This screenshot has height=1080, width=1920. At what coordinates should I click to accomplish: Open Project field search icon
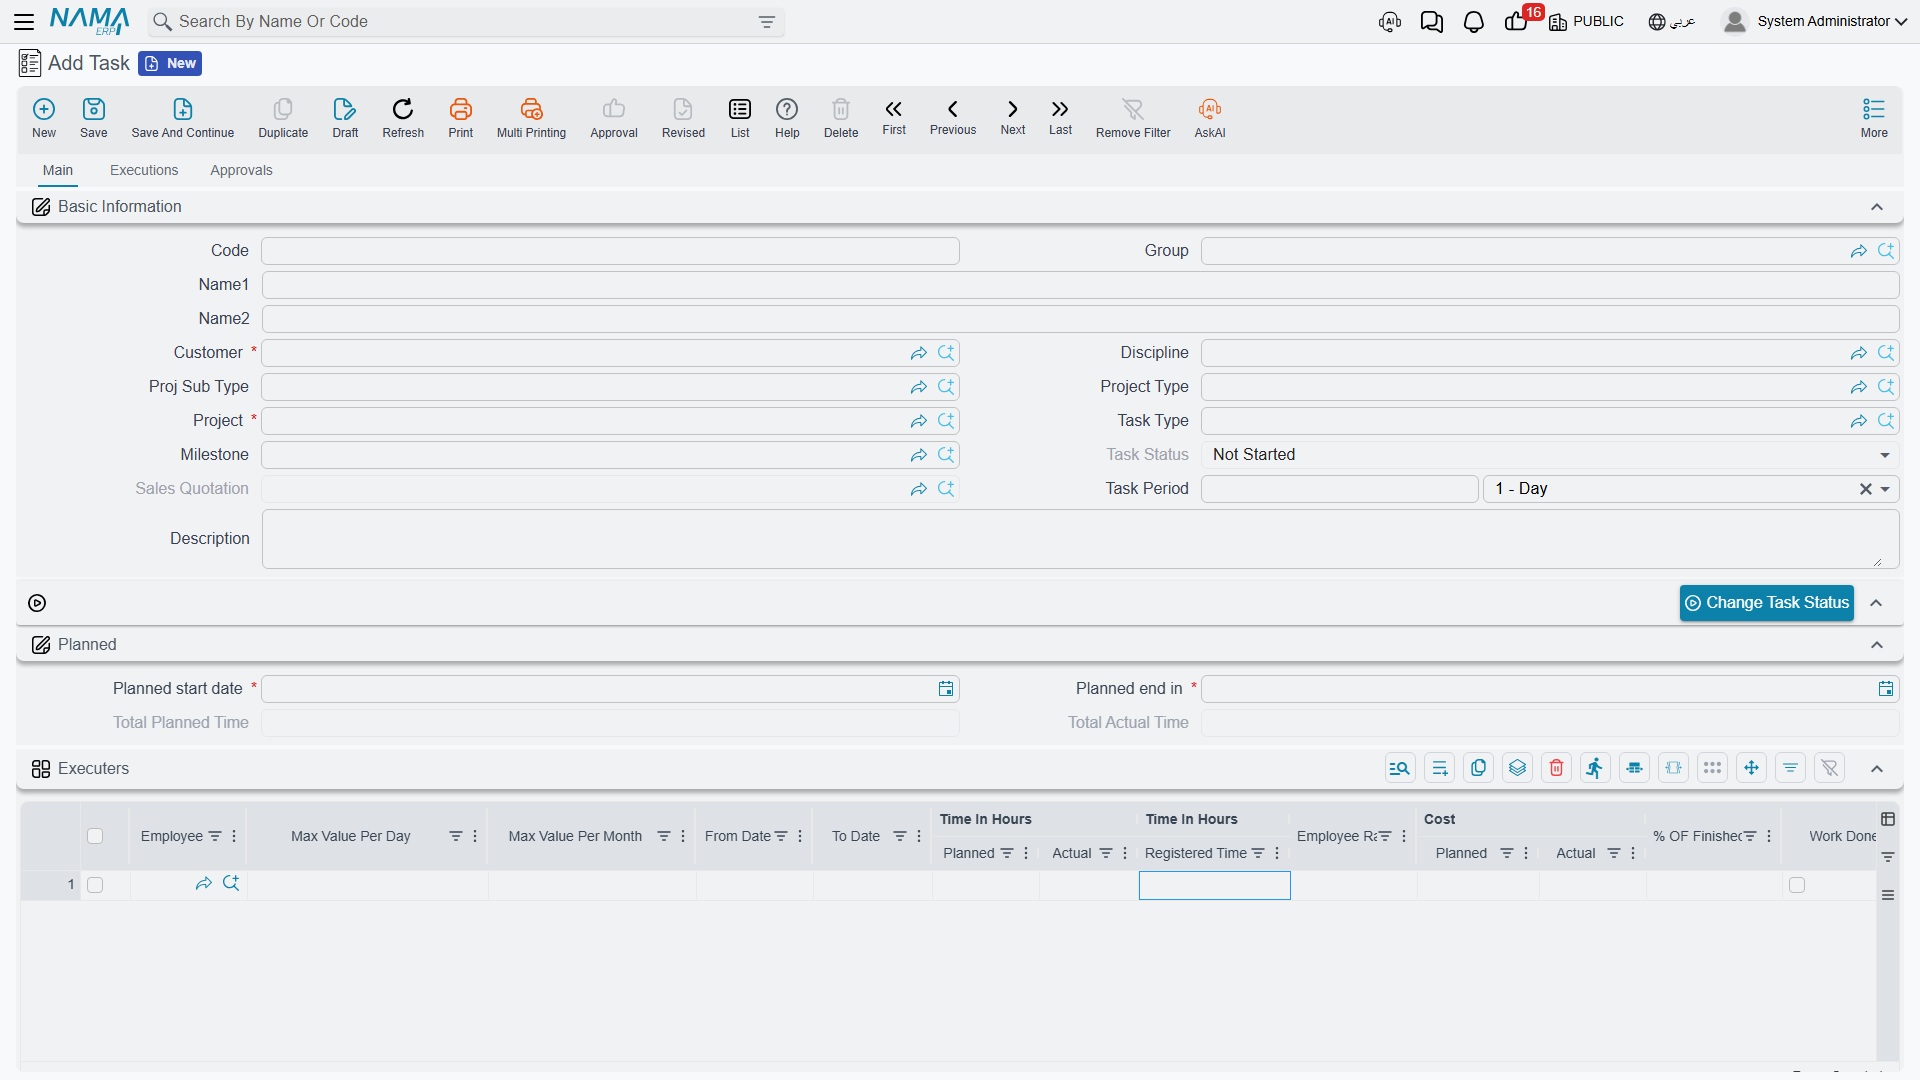pos(946,421)
